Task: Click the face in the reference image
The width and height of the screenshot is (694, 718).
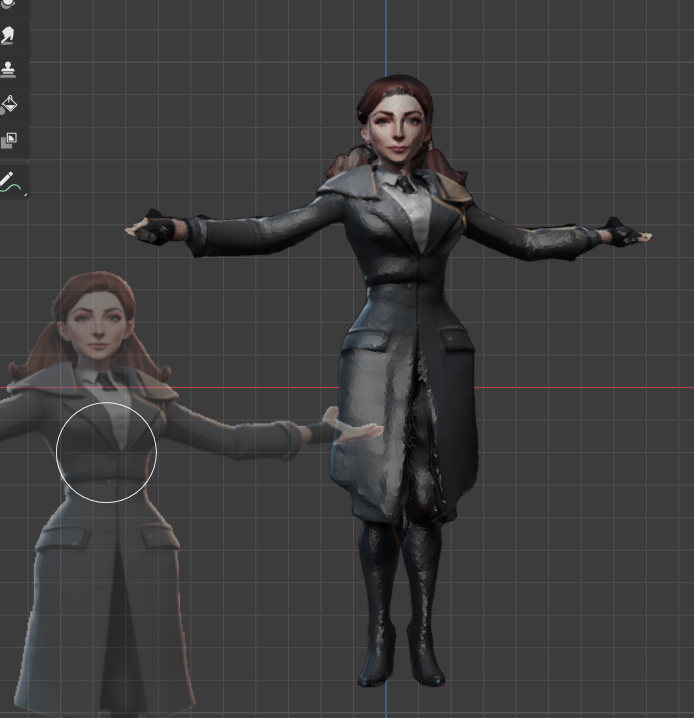Action: (x=96, y=331)
